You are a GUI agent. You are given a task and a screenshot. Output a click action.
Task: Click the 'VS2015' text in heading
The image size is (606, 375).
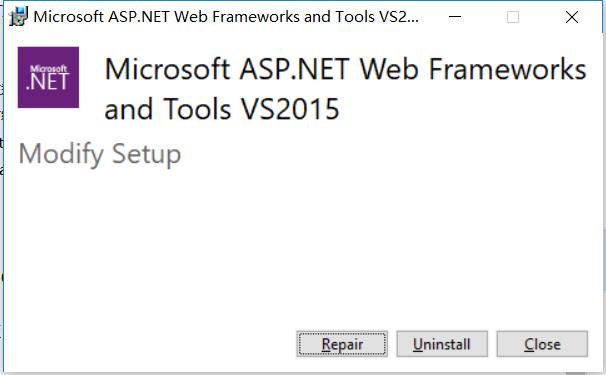tap(291, 109)
